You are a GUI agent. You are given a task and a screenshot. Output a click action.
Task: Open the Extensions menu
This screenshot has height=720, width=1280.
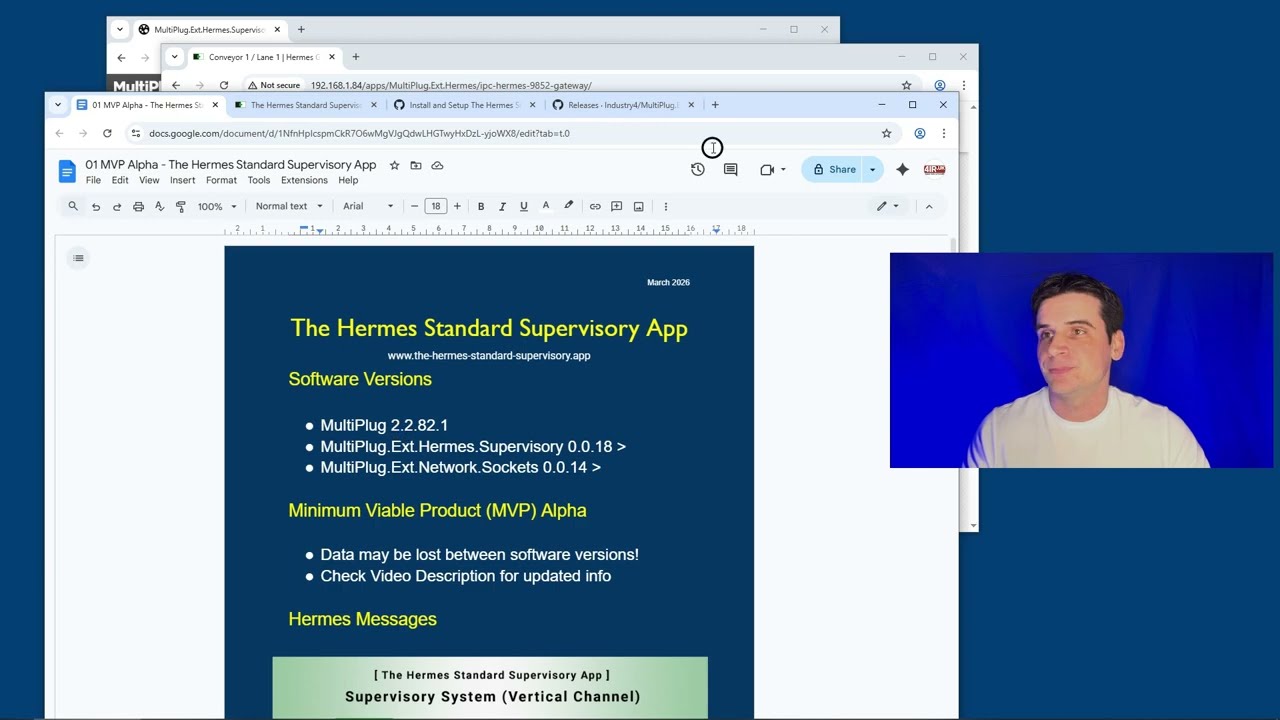point(304,180)
